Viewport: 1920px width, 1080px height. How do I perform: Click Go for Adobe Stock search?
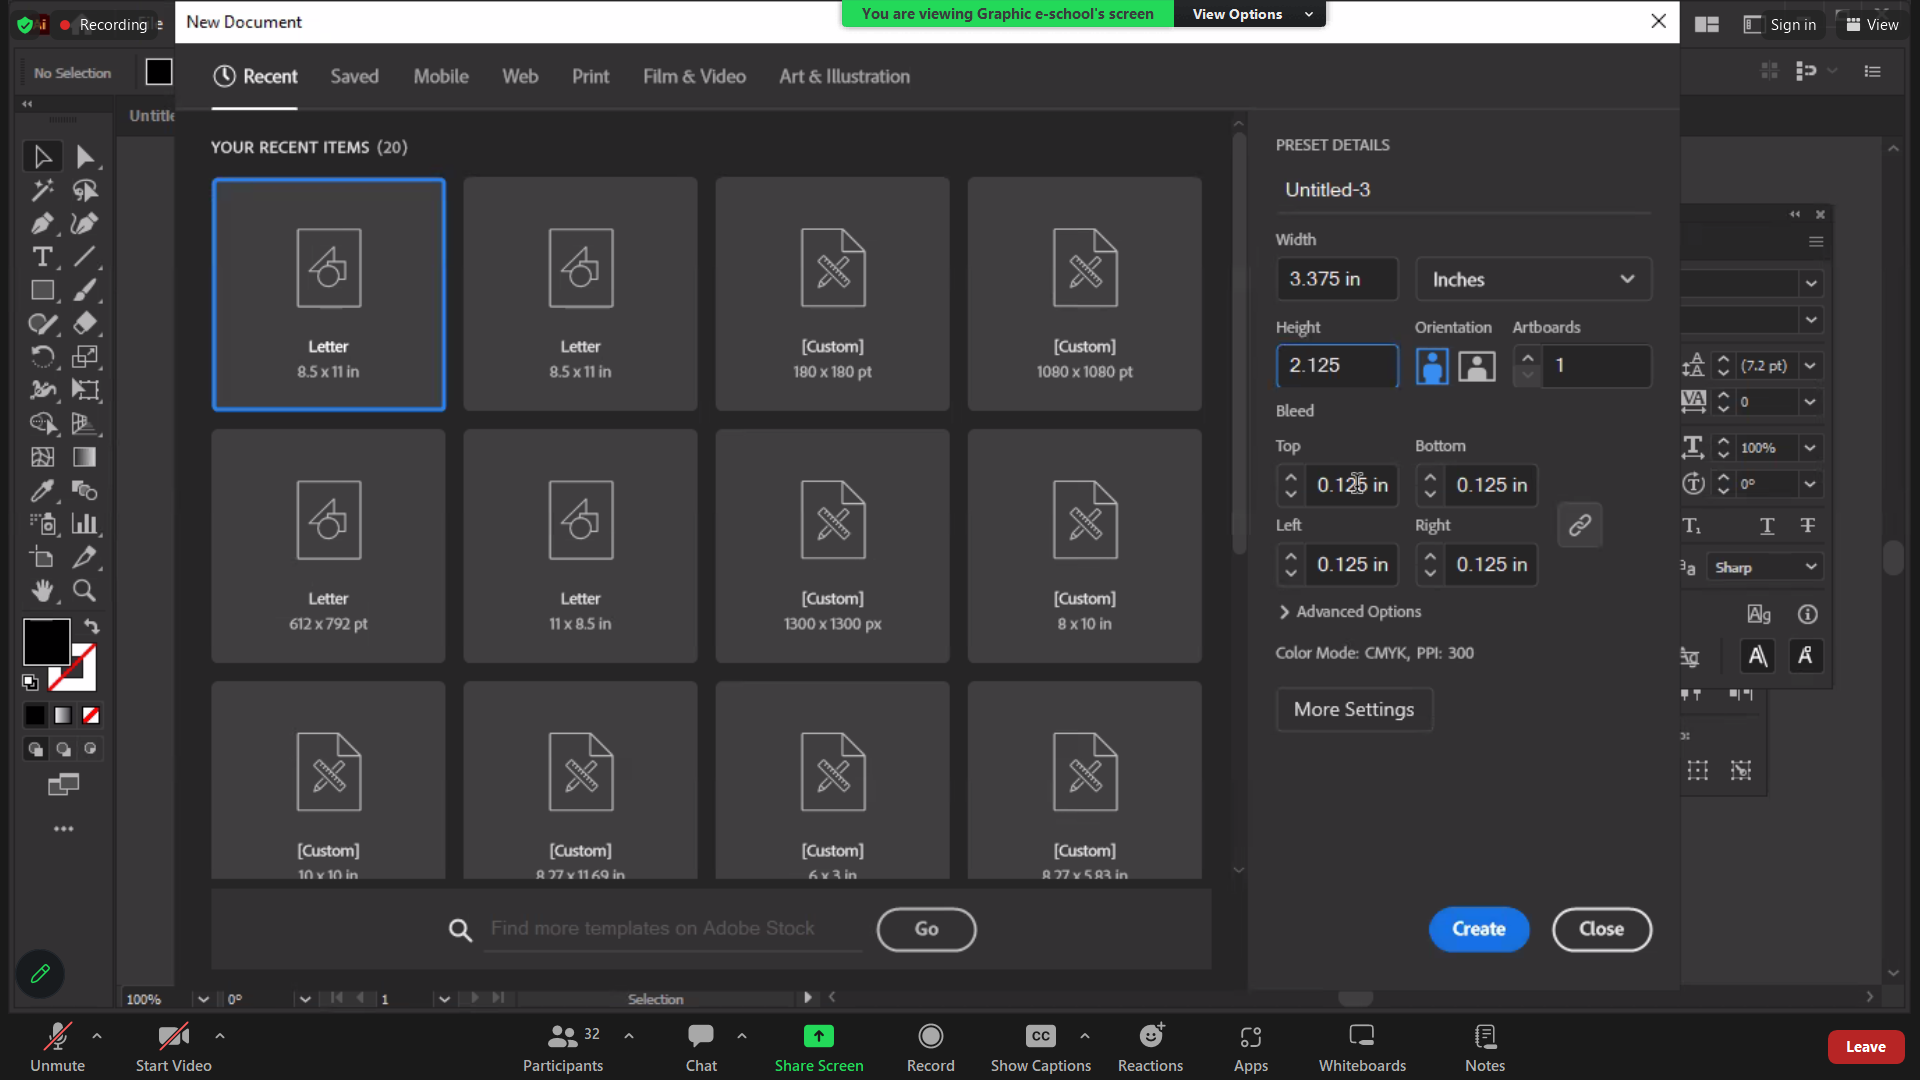[926, 929]
